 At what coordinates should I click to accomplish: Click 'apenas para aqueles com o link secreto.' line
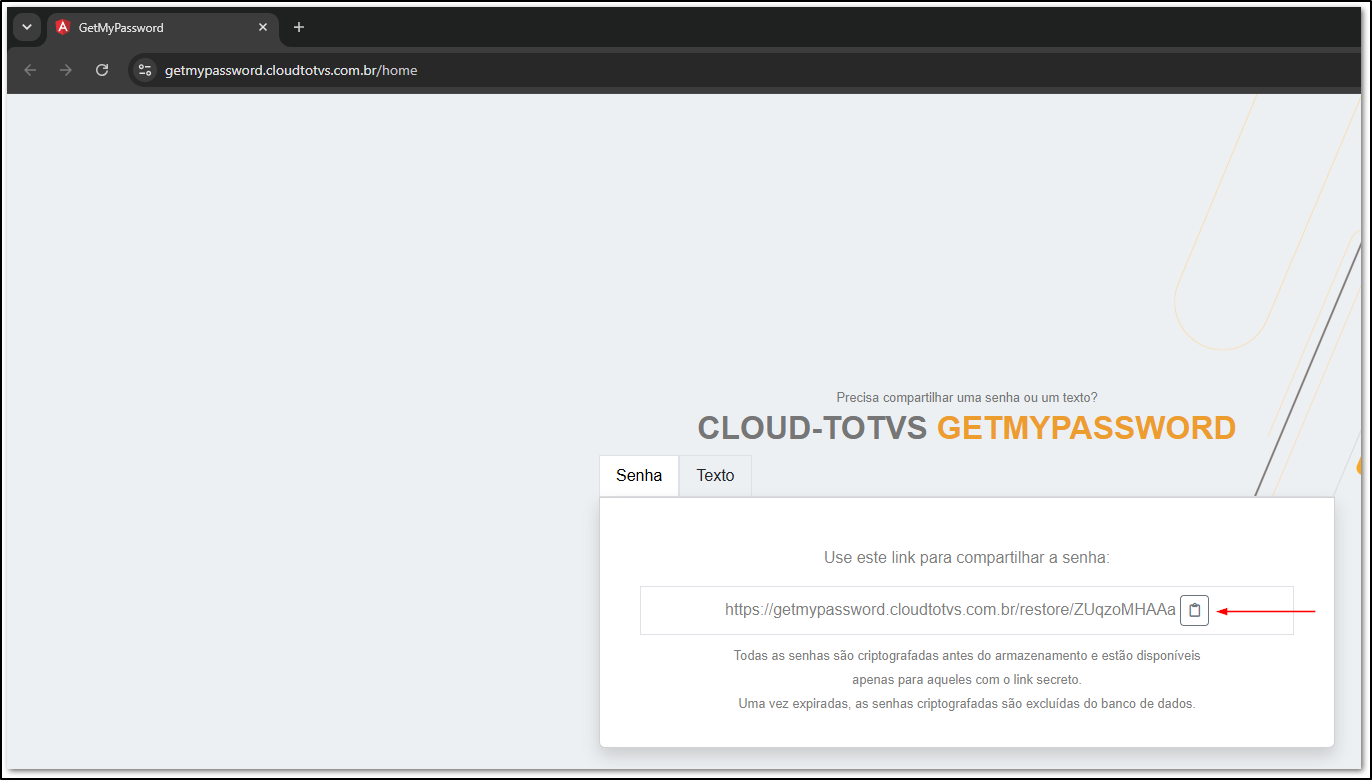[966, 680]
